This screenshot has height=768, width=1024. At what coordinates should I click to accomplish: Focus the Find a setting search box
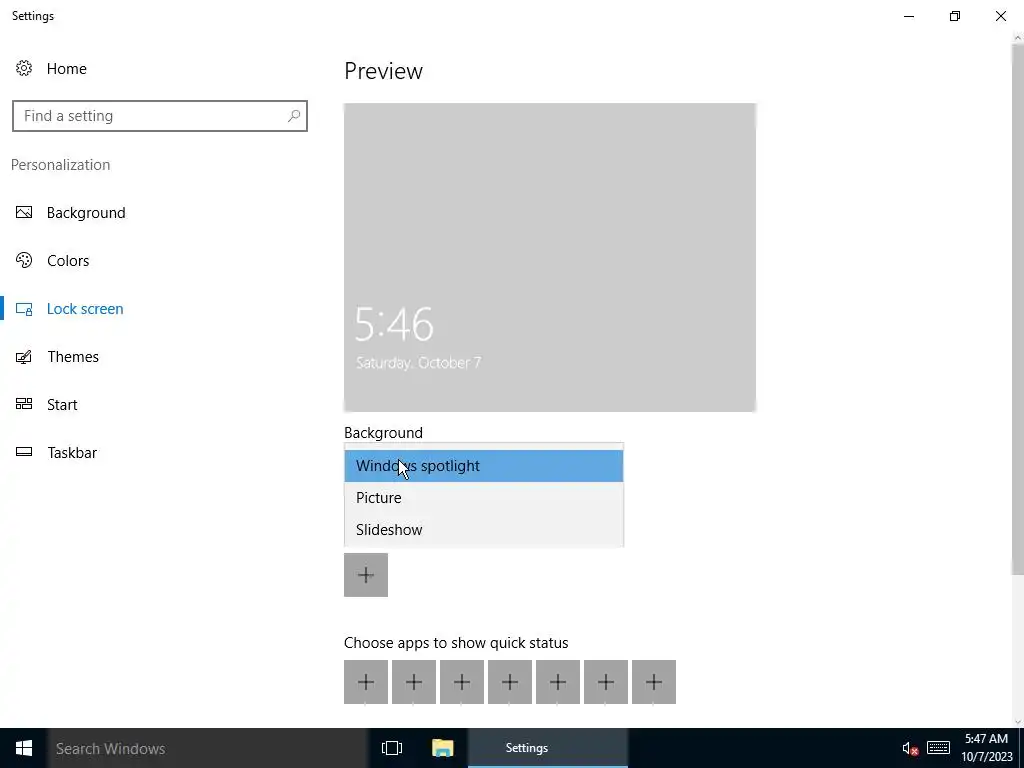[x=159, y=116]
